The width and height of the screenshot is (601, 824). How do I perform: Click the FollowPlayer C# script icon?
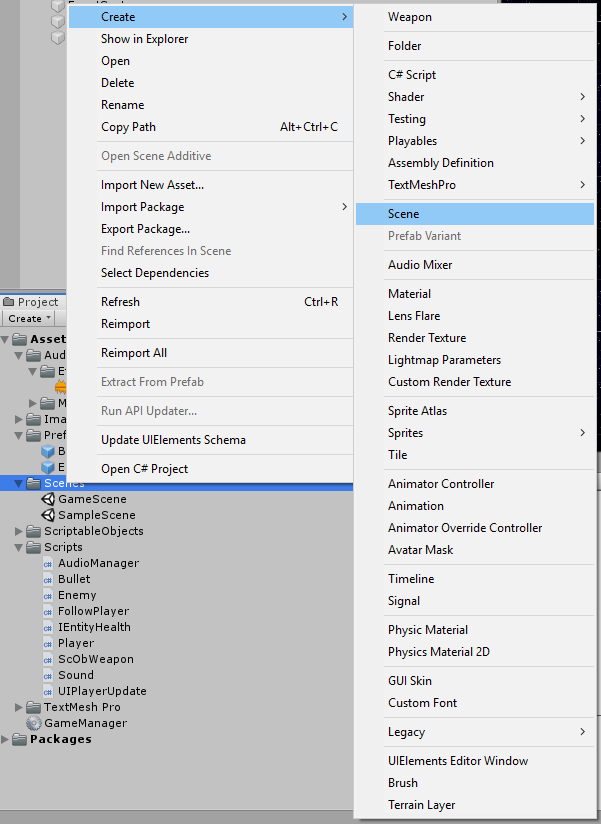coord(48,612)
